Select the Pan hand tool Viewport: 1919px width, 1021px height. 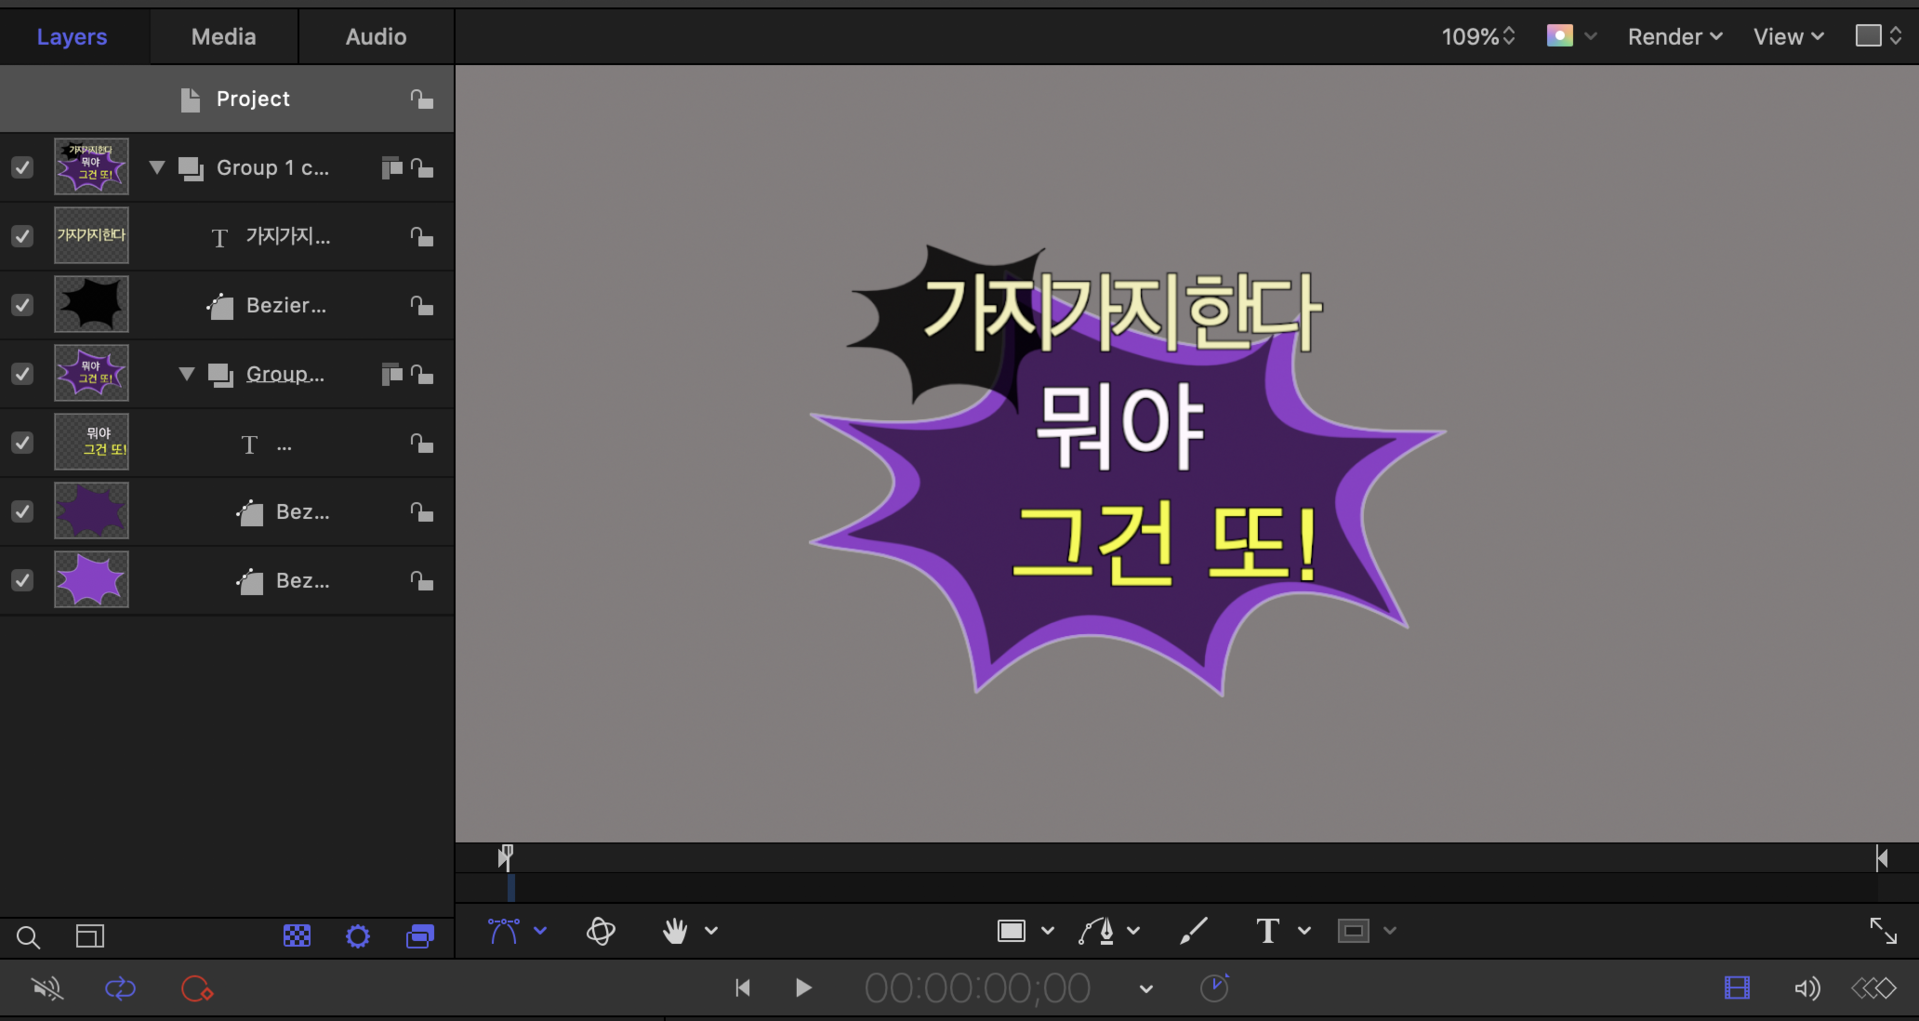[x=675, y=931]
